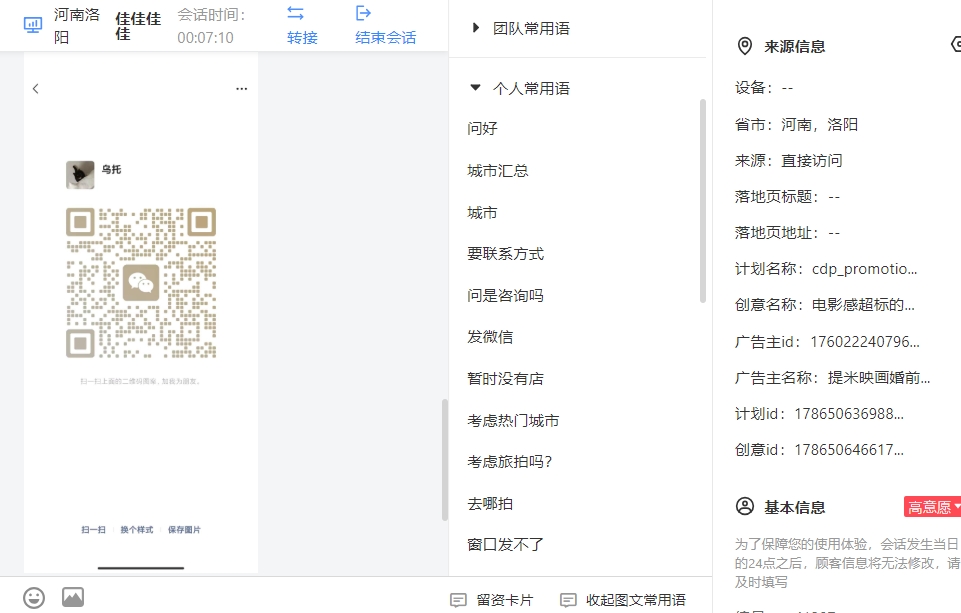Select the 发微信 quick phrase
The width and height of the screenshot is (961, 613).
[490, 337]
